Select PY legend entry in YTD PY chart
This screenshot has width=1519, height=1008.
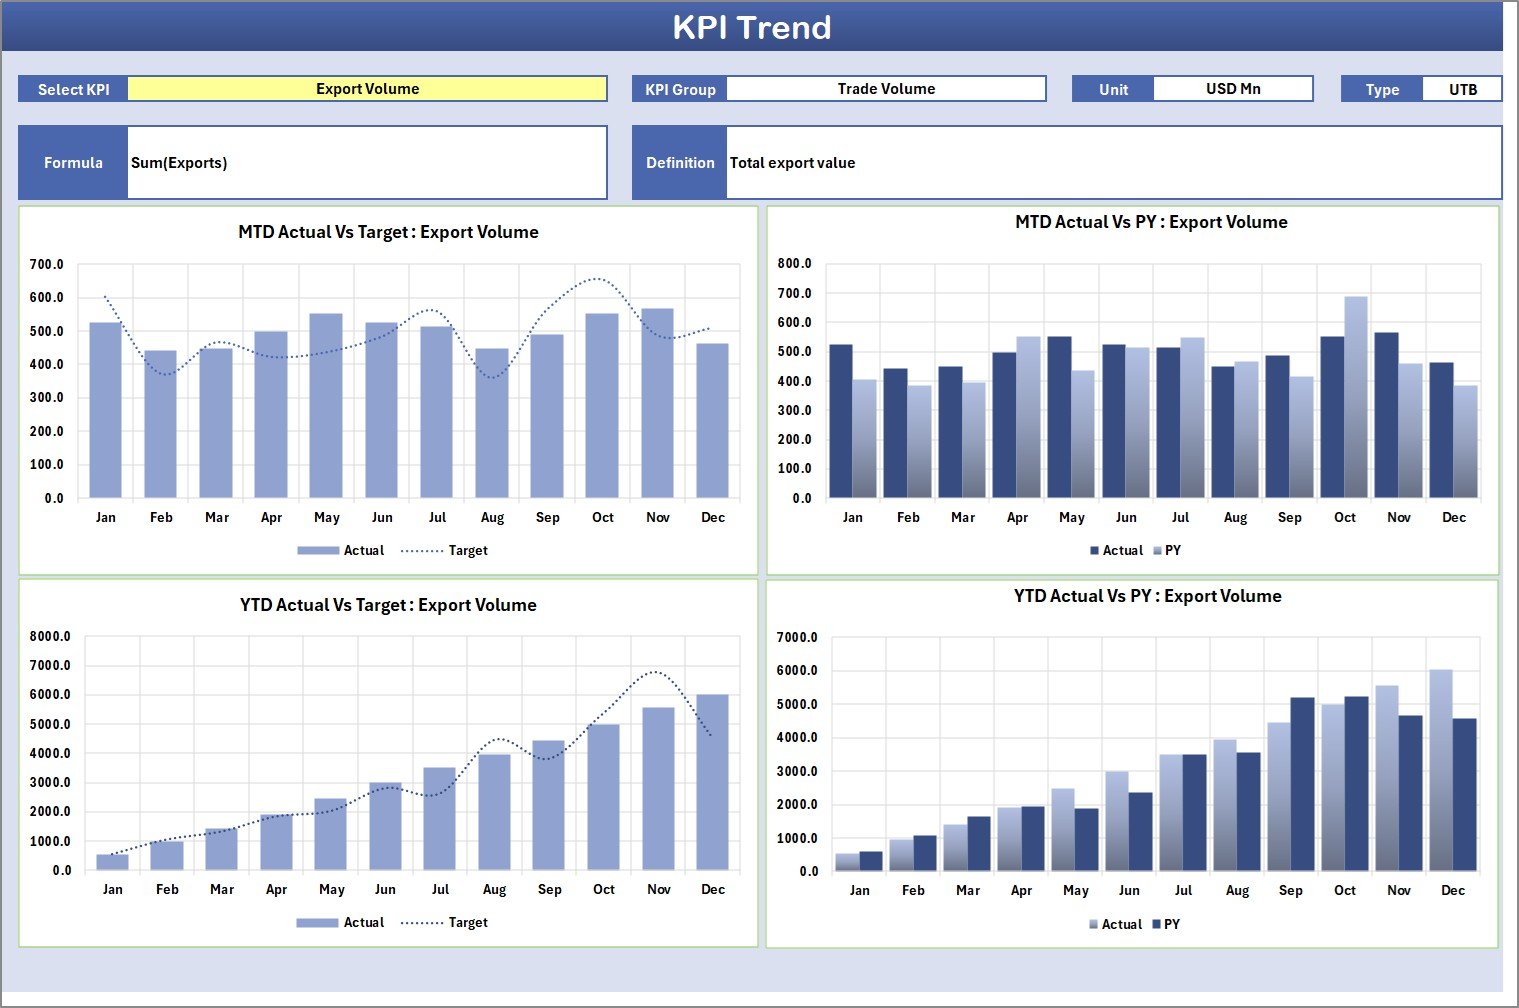click(x=1166, y=925)
